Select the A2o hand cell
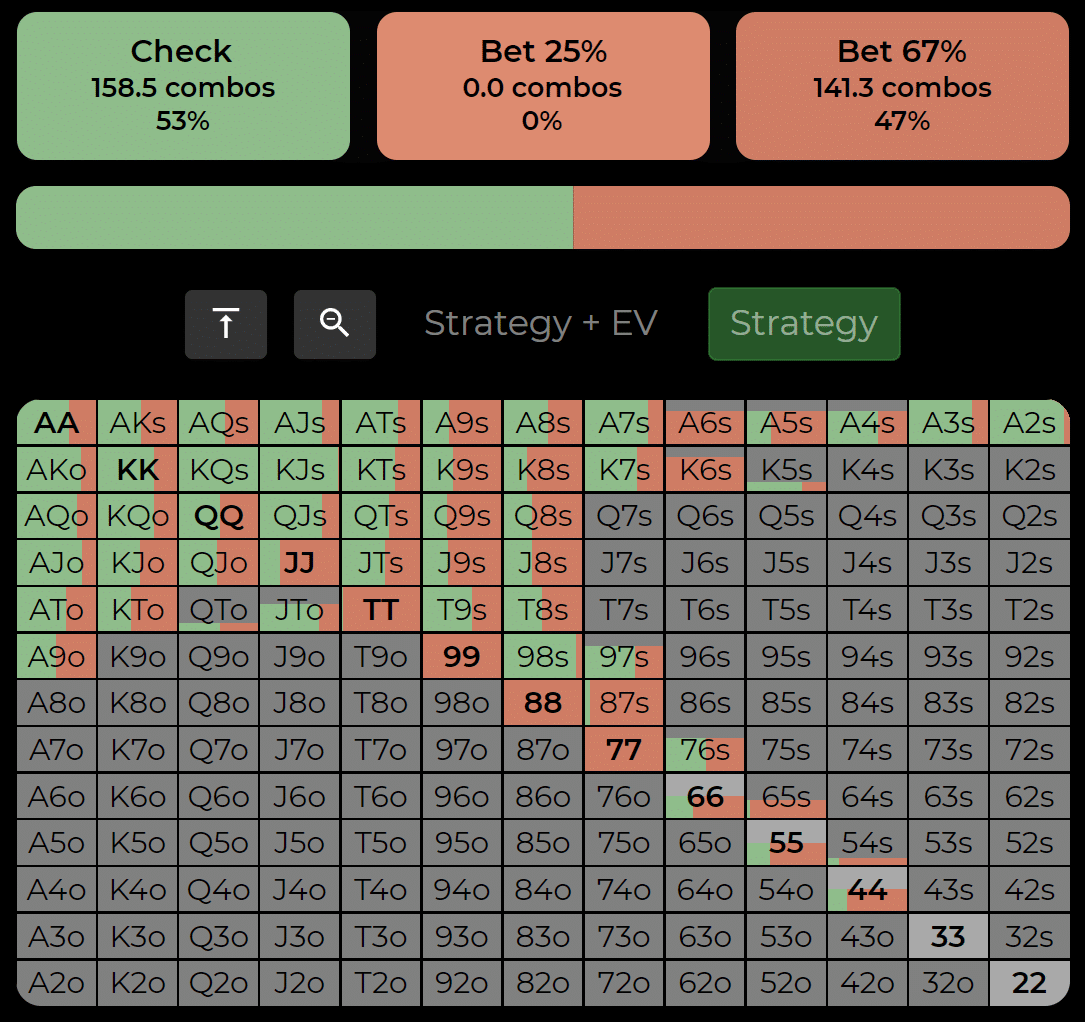Image resolution: width=1085 pixels, height=1022 pixels. click(57, 983)
